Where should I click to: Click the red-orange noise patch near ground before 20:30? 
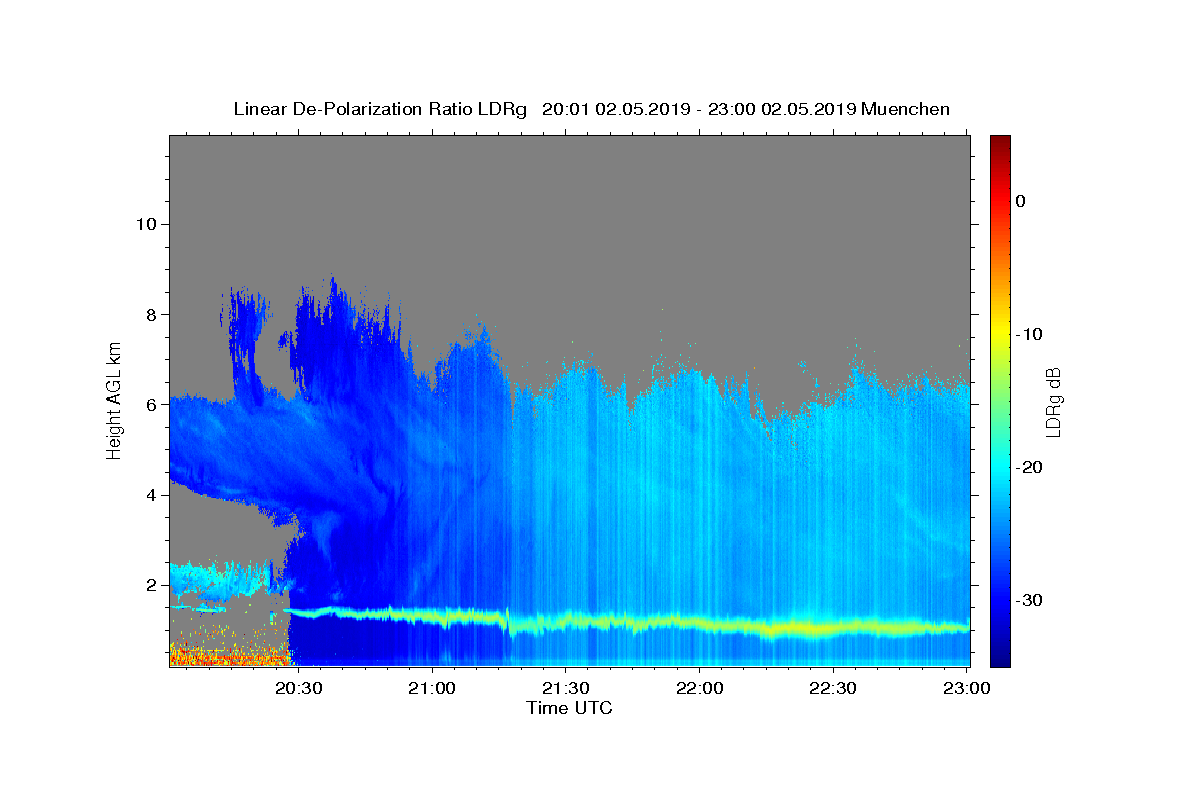pos(228,656)
